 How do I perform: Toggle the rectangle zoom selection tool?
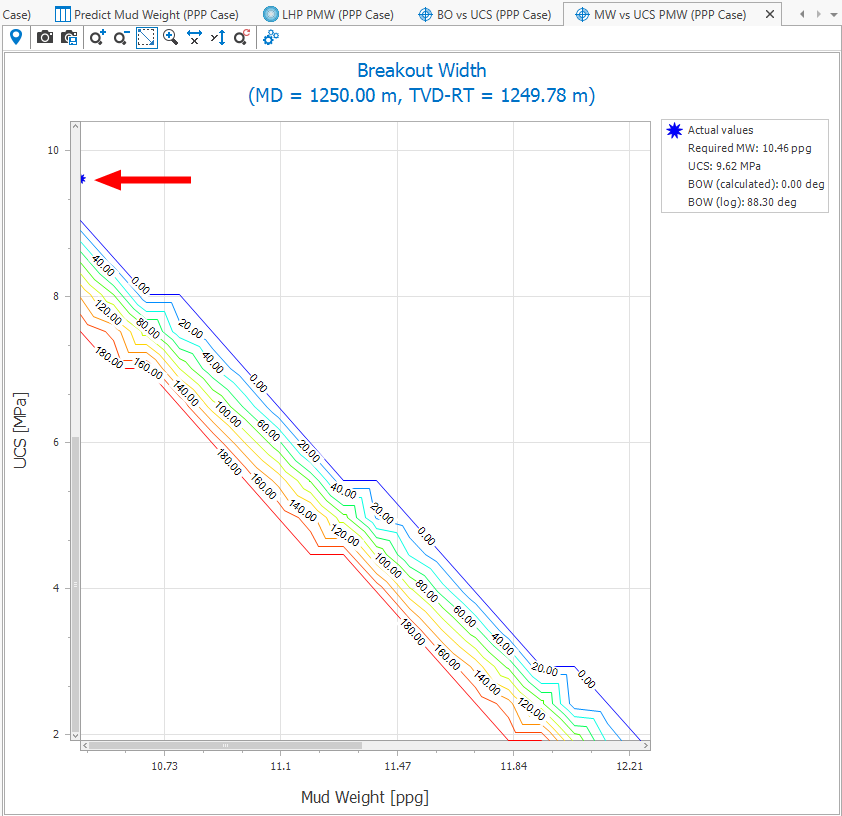click(146, 37)
